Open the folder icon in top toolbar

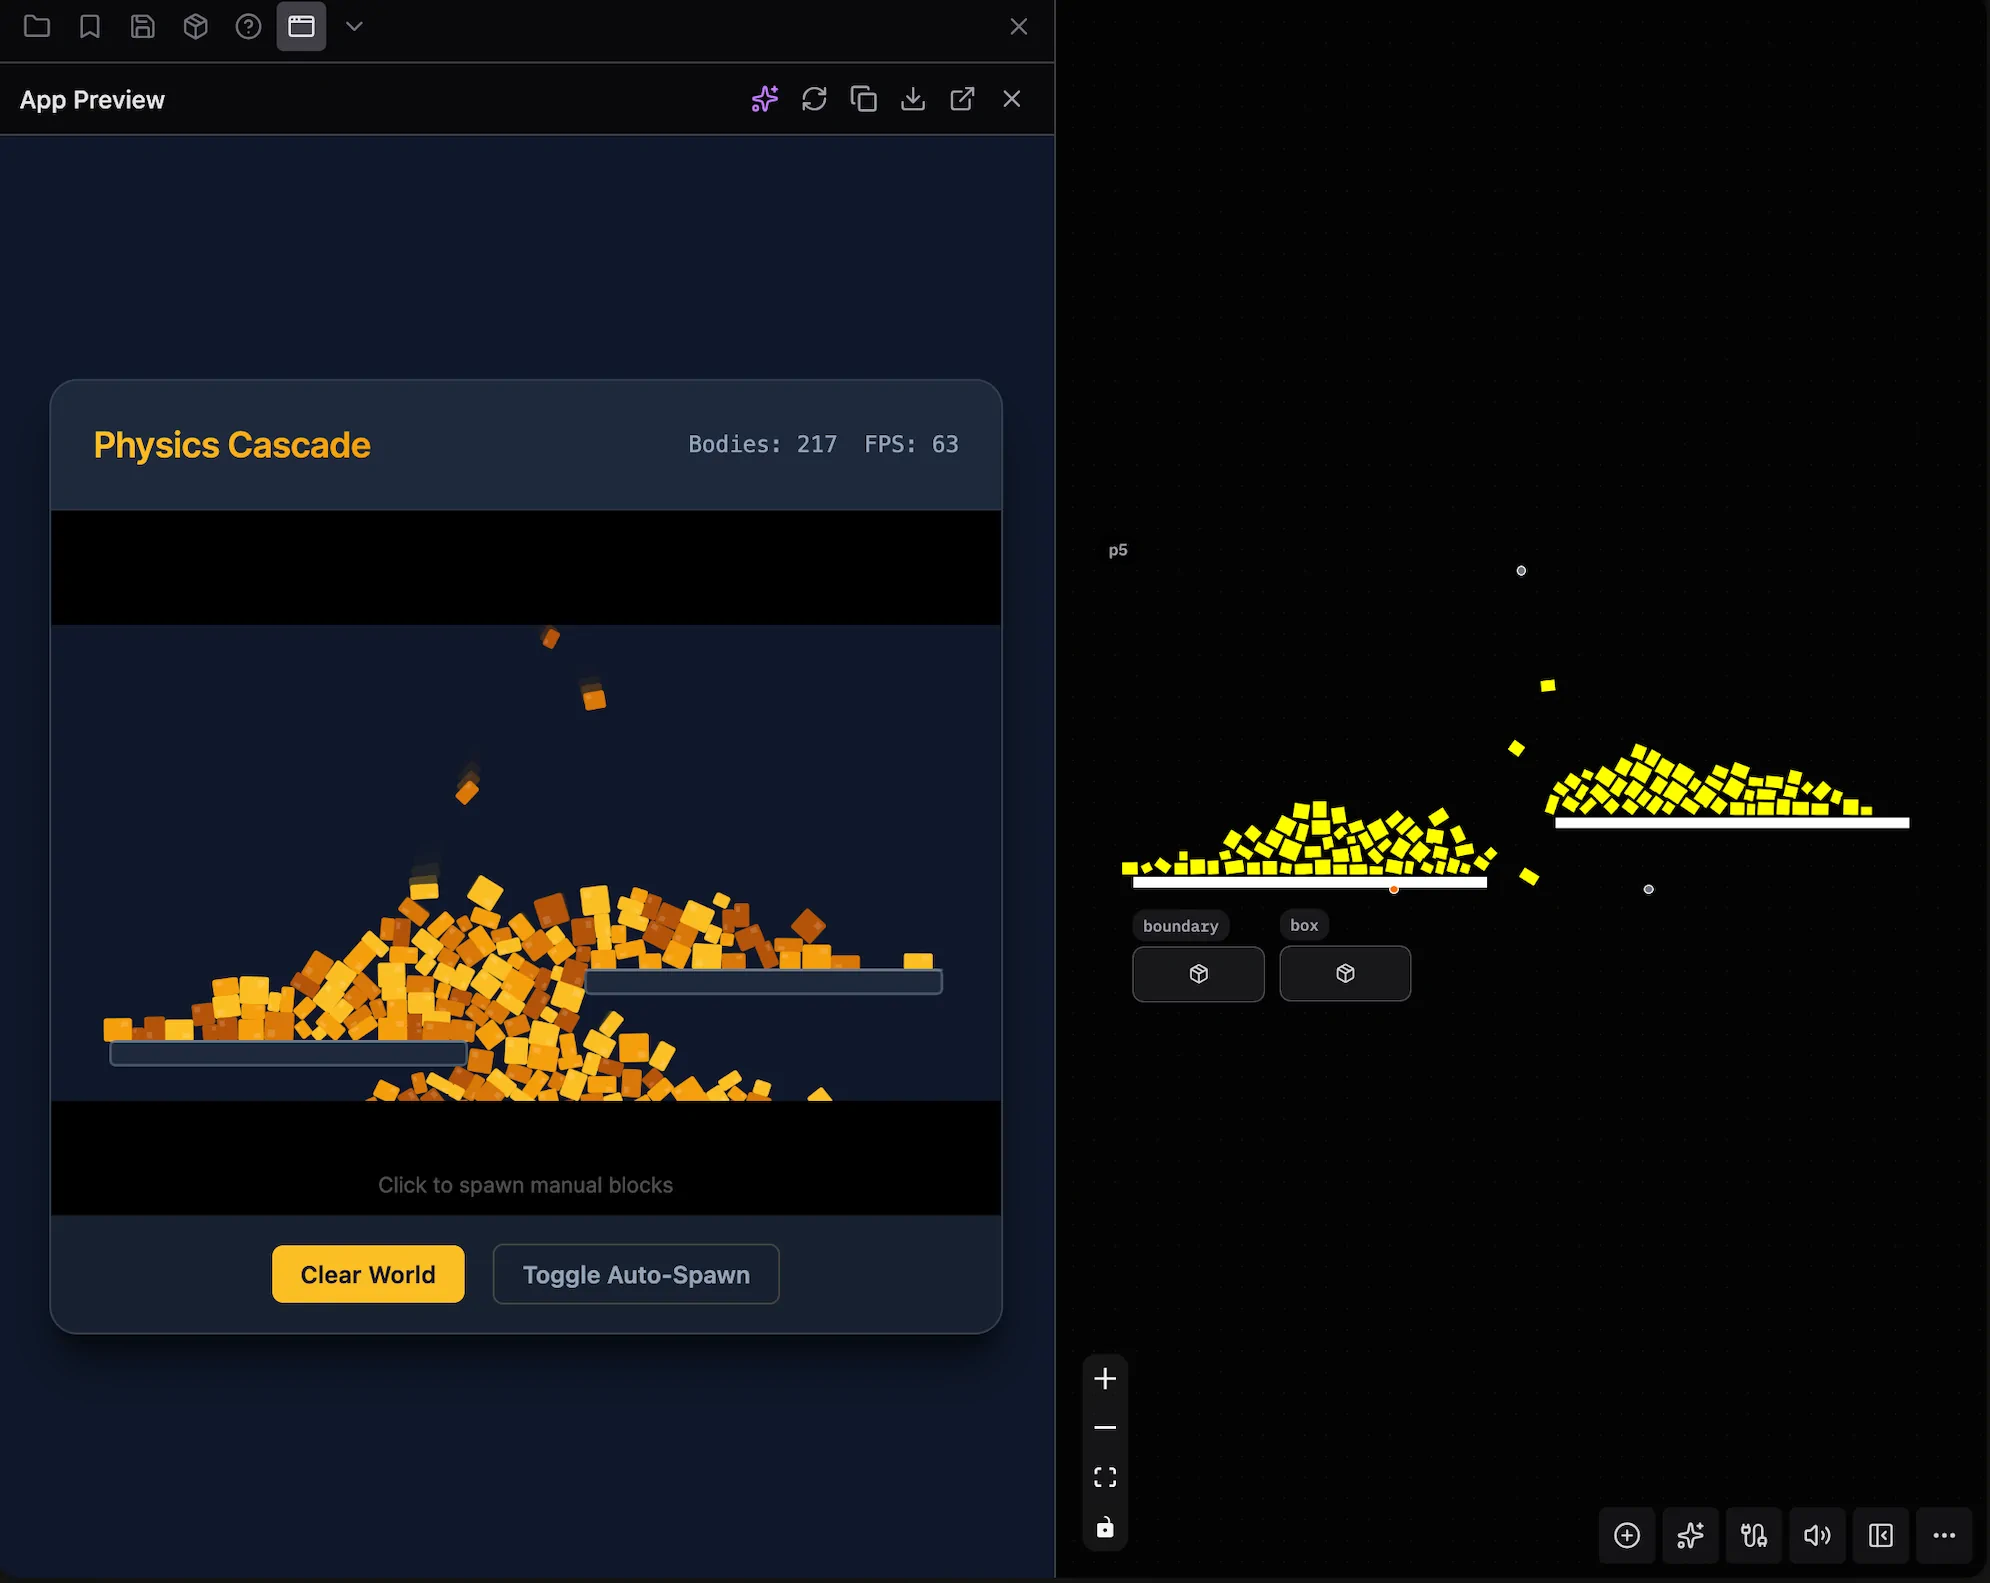tap(37, 26)
